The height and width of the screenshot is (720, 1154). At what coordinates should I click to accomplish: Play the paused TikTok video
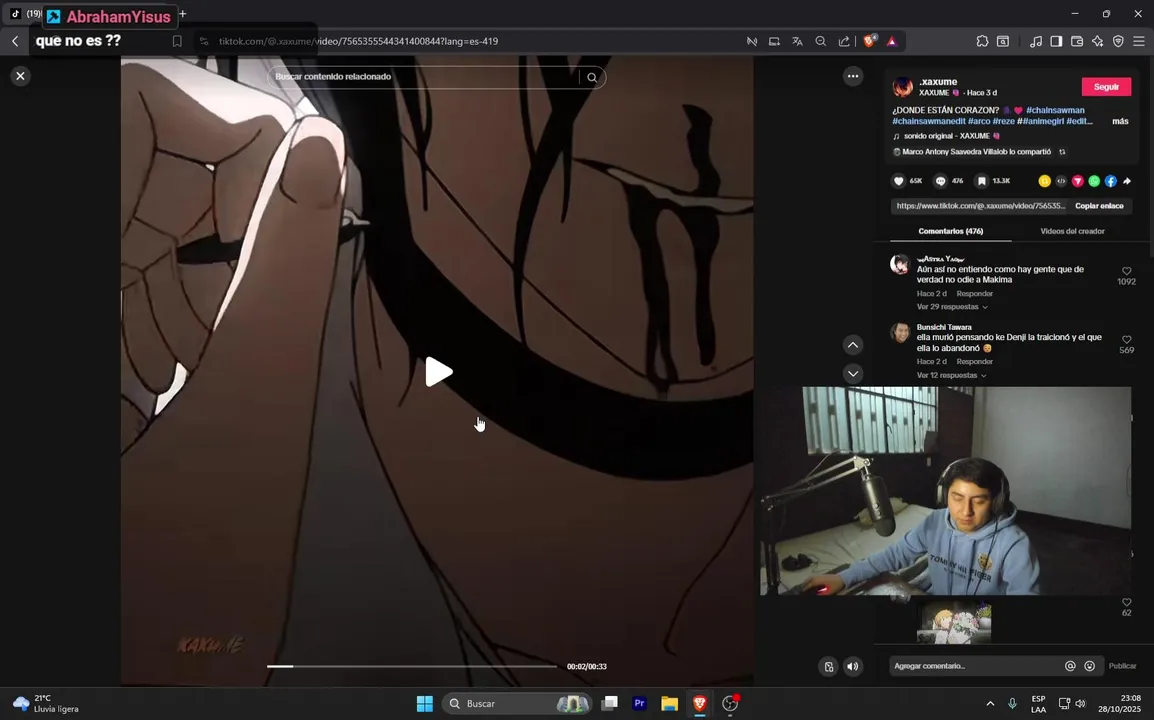pyautogui.click(x=439, y=372)
